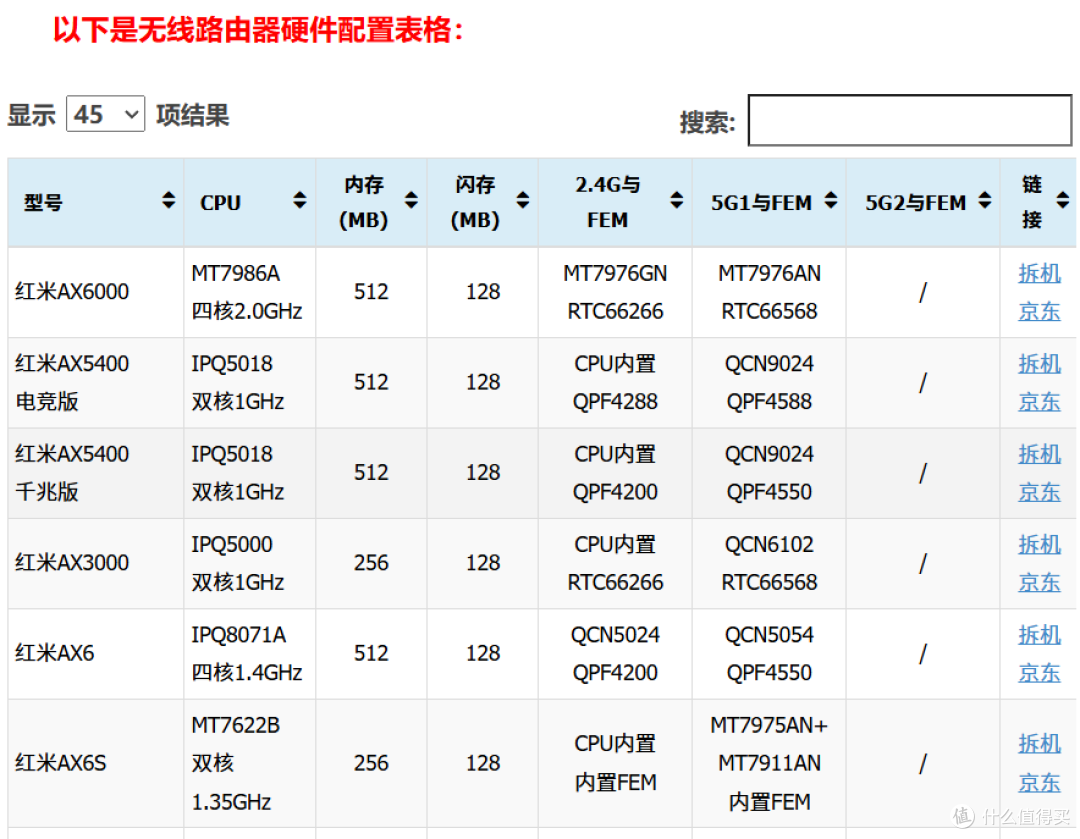Select the 红米AX3000 model cell
This screenshot has height=839, width=1080.
click(96, 563)
